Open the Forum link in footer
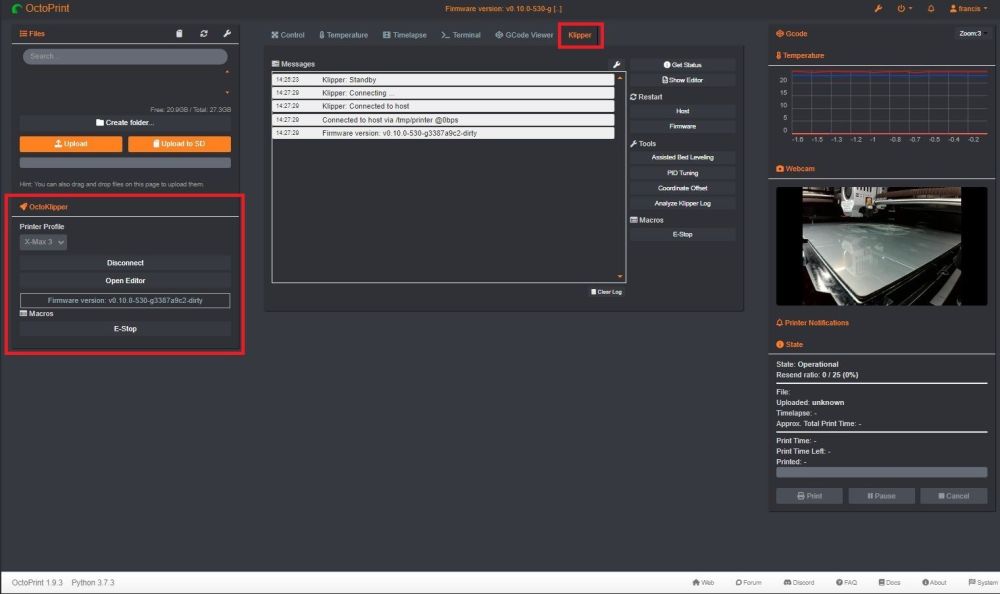This screenshot has height=594, width=1000. 748,583
